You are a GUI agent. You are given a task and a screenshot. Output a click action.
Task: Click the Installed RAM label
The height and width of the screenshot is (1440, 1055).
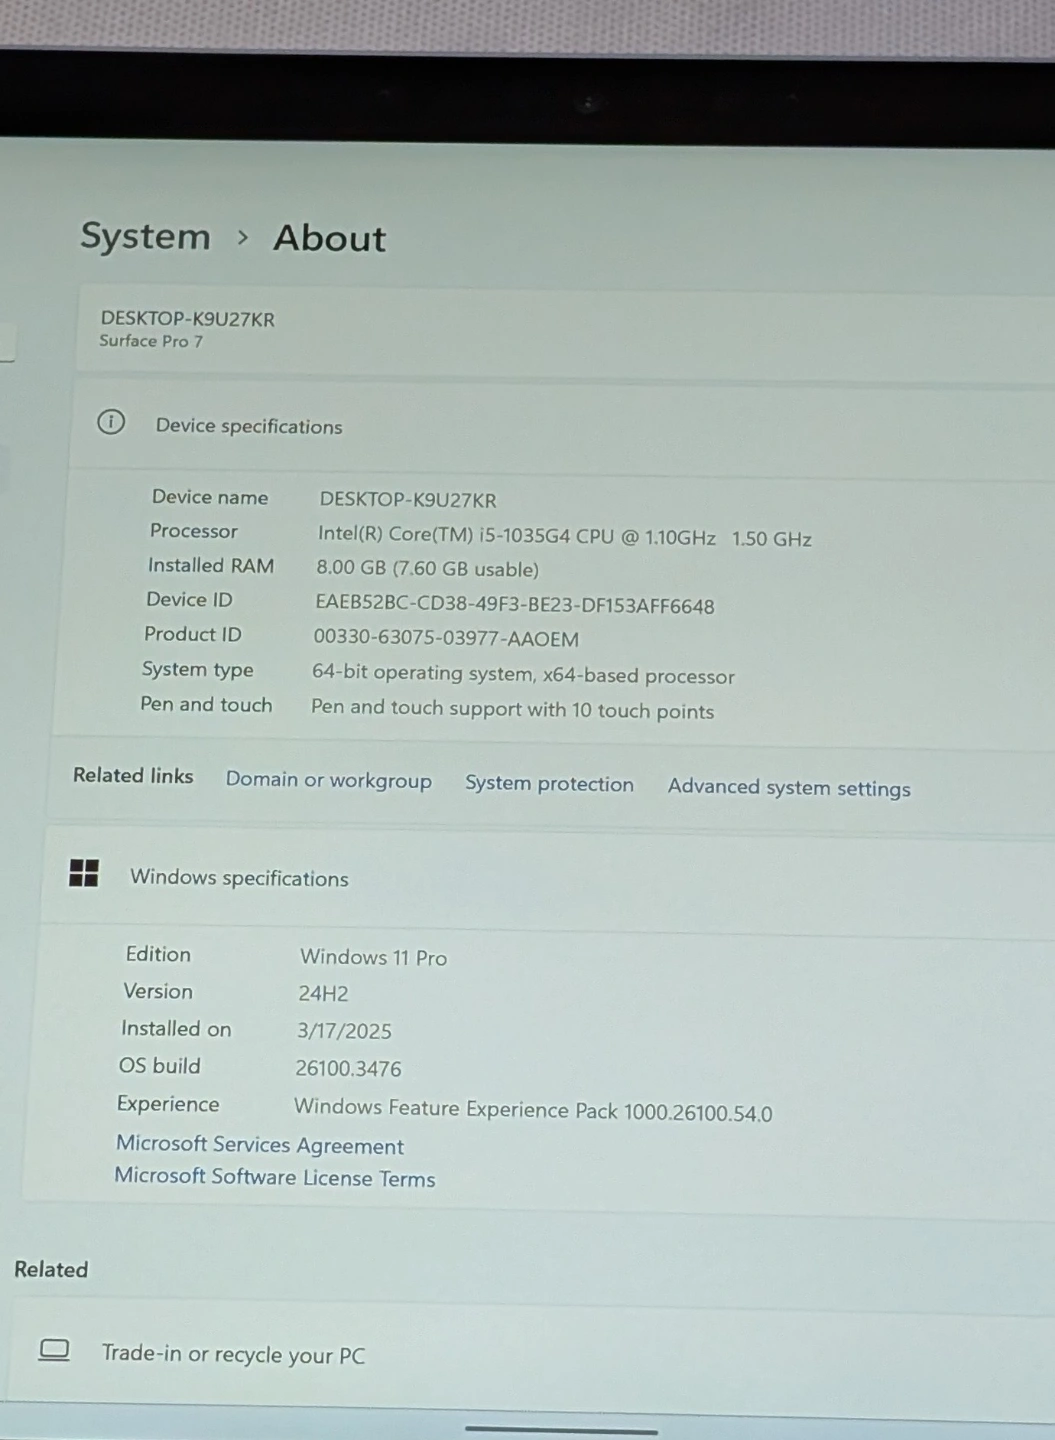[x=211, y=565]
